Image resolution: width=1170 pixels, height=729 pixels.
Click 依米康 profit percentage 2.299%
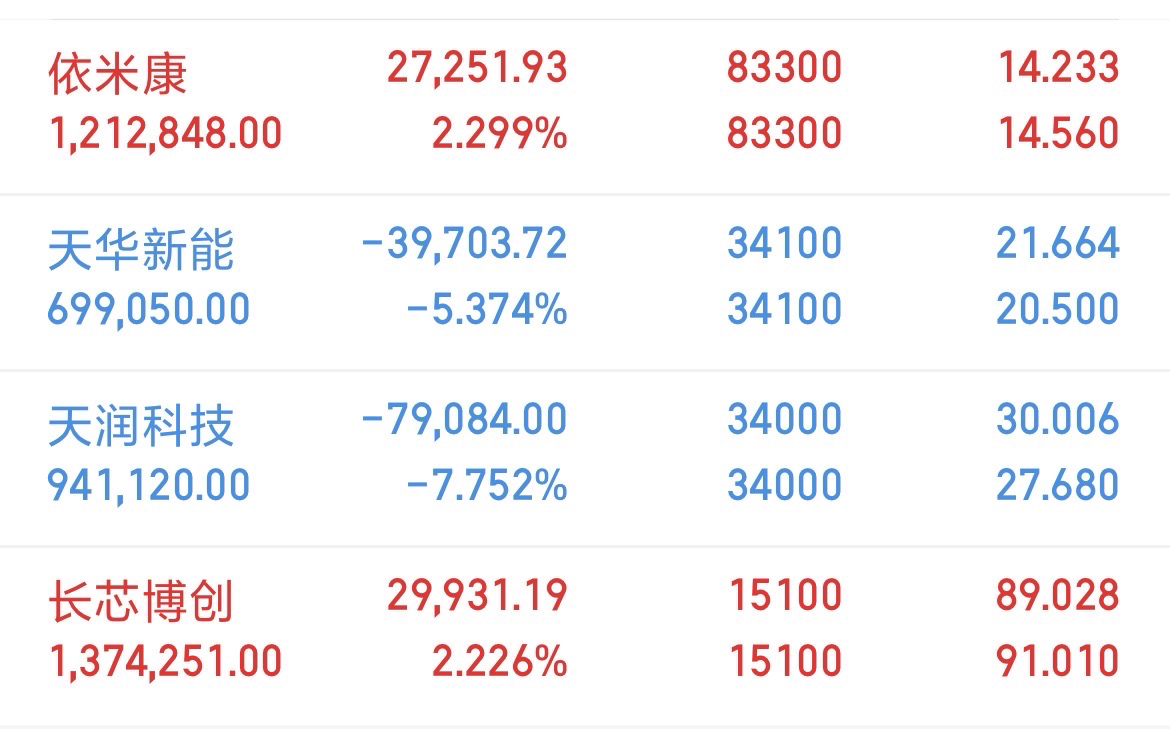pos(500,134)
